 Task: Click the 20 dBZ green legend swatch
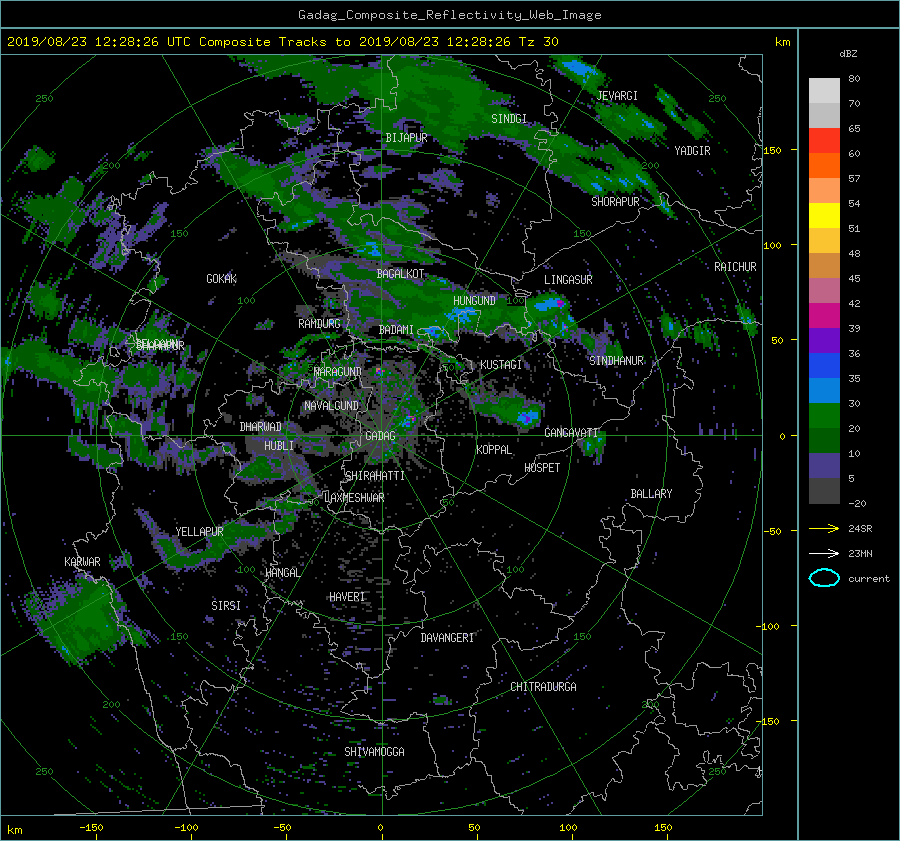[x=824, y=416]
